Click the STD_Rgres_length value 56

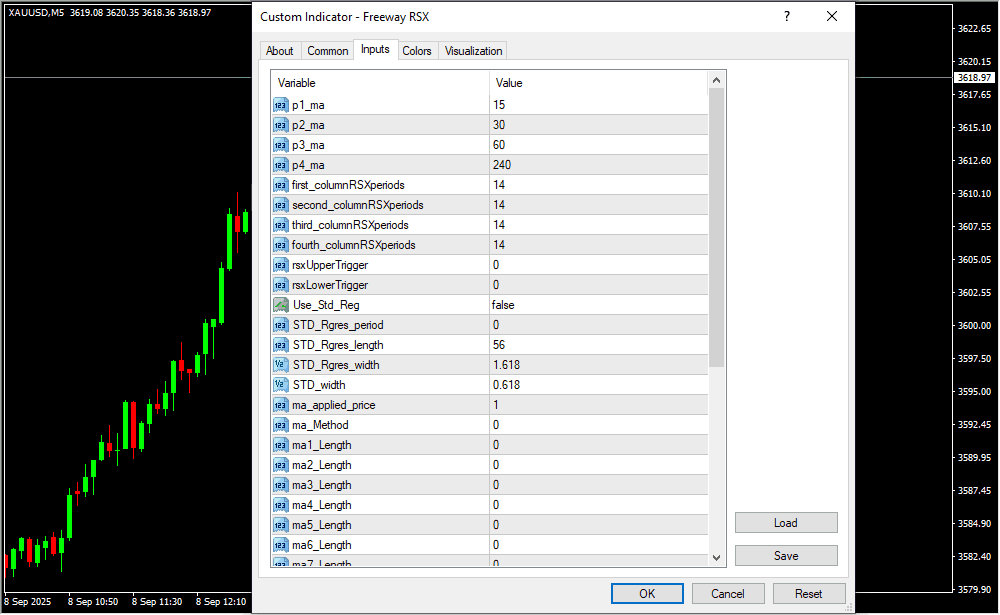pyautogui.click(x=499, y=345)
